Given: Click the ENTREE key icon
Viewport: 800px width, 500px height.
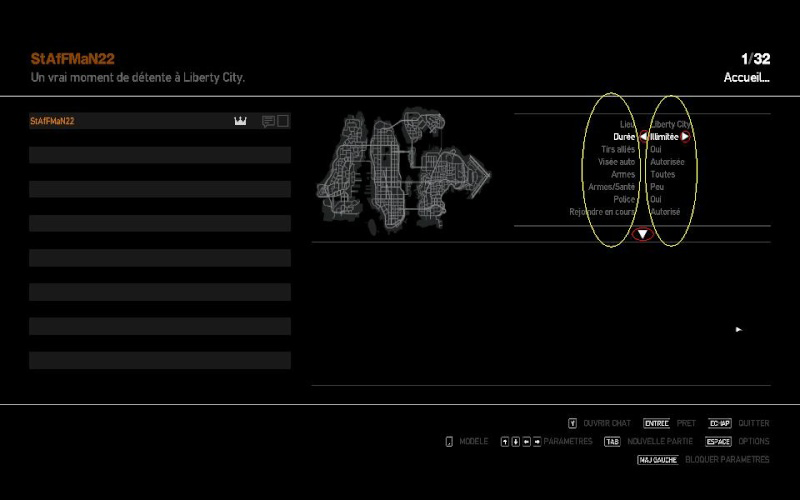Looking at the screenshot, I should 656,423.
